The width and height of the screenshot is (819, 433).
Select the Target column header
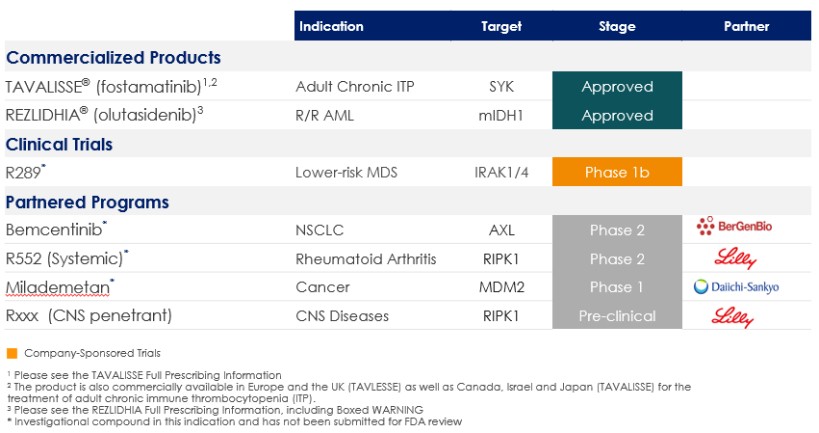(500, 26)
